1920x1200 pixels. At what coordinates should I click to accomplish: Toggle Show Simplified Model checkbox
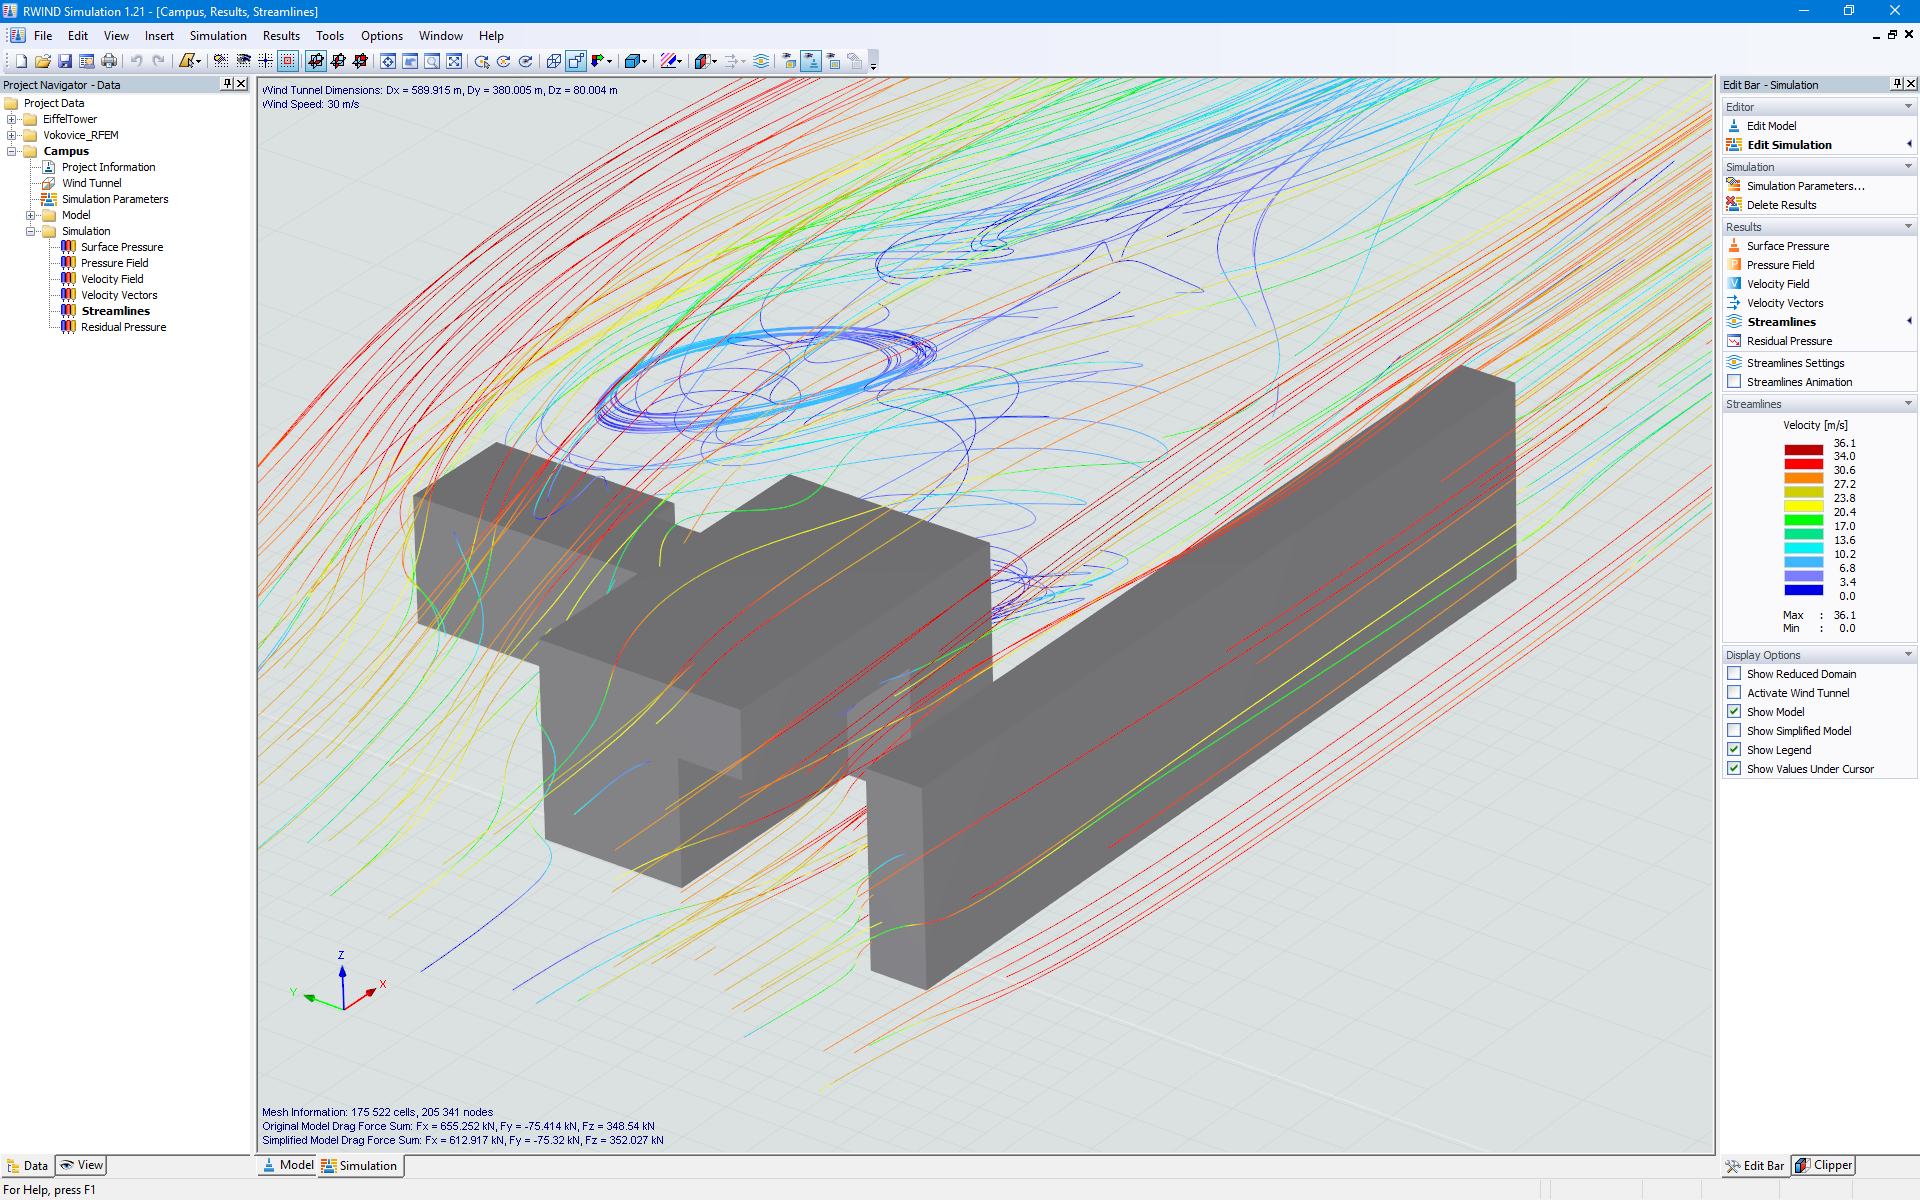coord(1735,730)
